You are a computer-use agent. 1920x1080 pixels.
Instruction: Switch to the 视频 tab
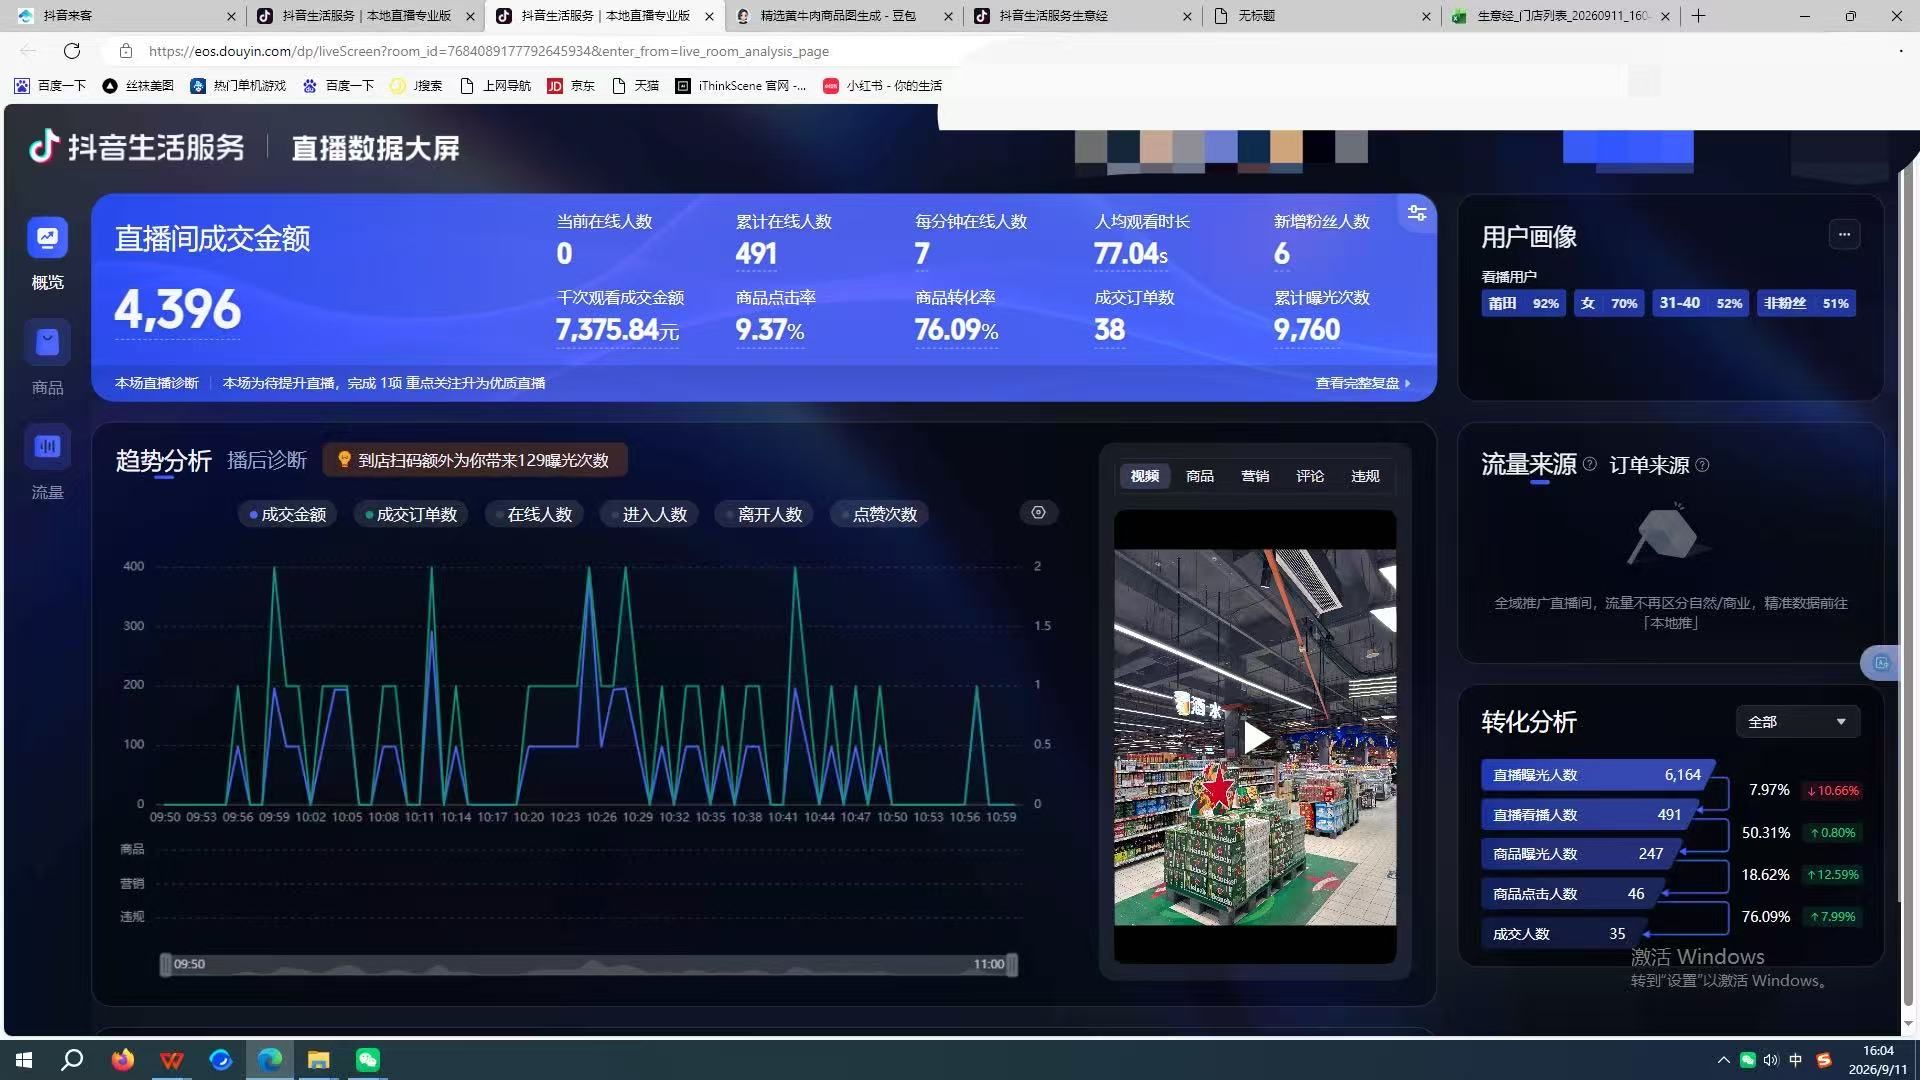coord(1144,476)
